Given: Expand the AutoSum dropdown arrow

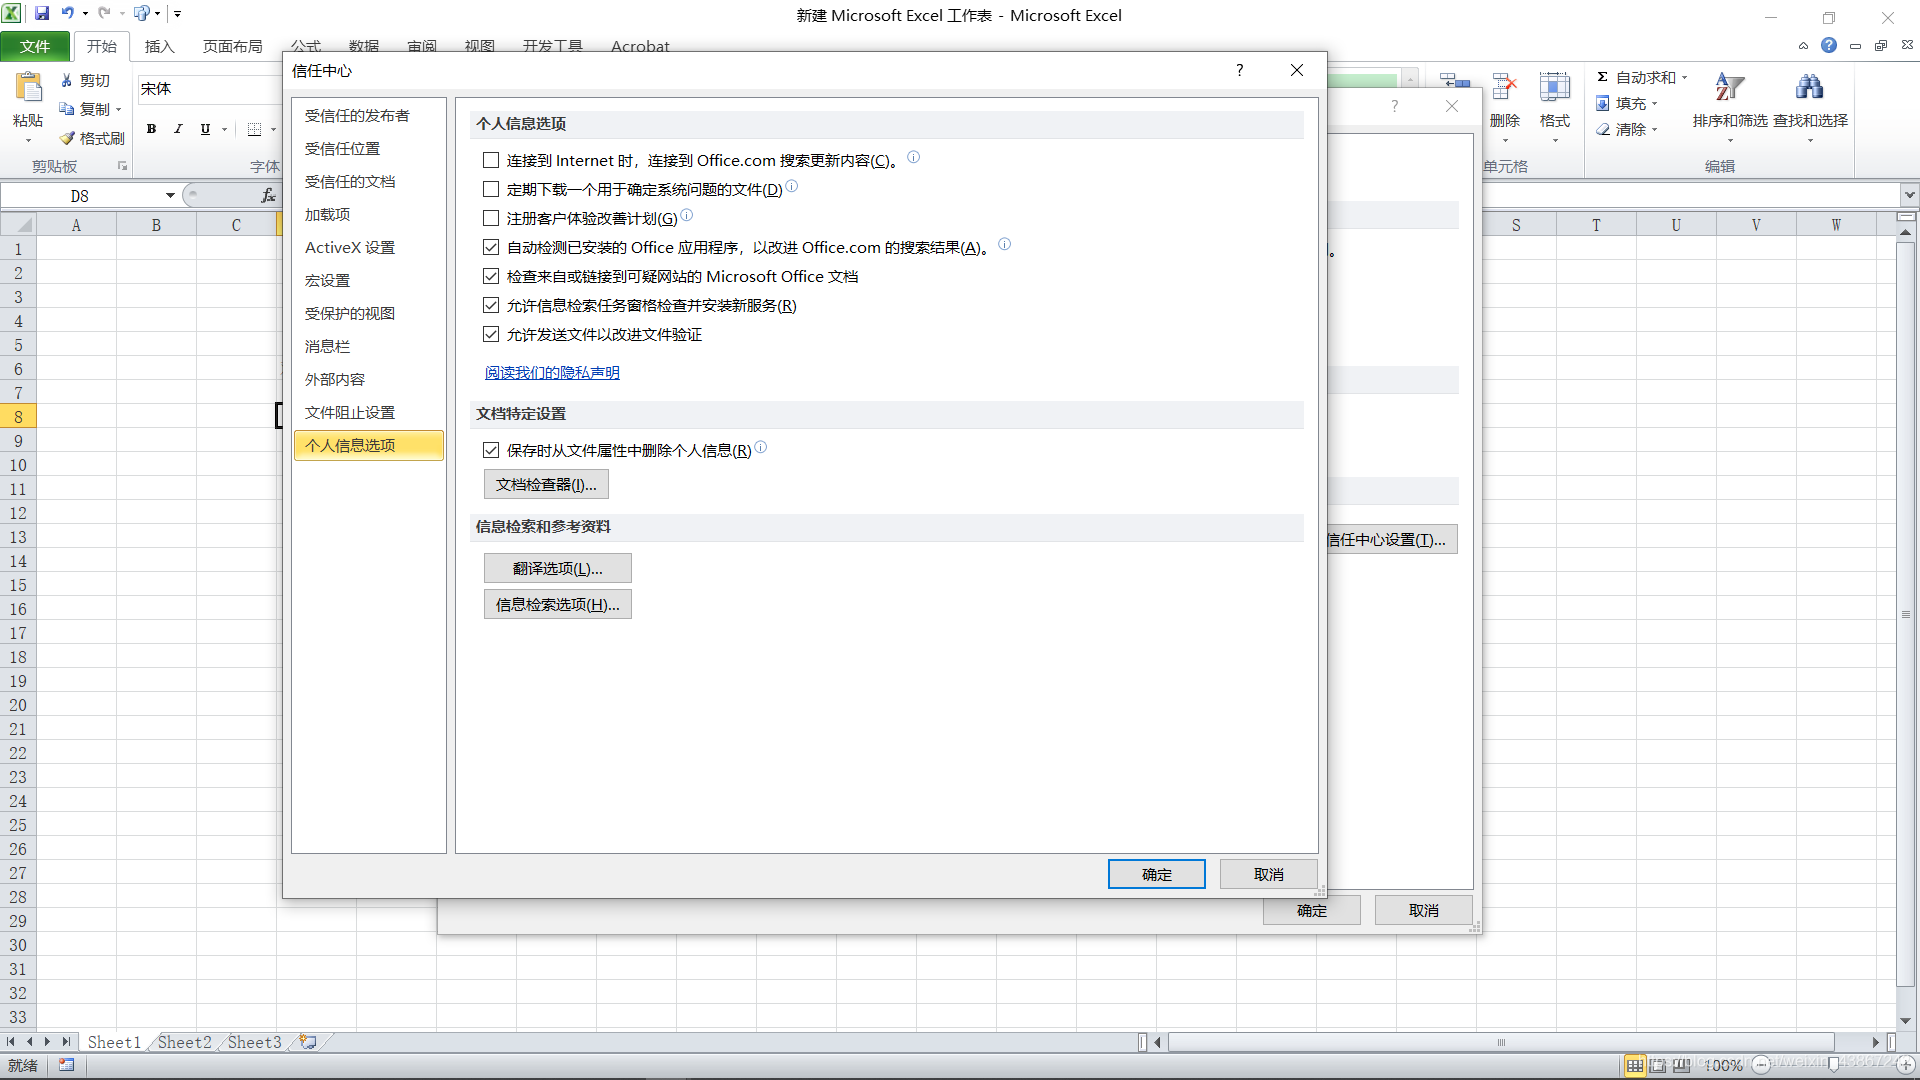Looking at the screenshot, I should point(1684,77).
